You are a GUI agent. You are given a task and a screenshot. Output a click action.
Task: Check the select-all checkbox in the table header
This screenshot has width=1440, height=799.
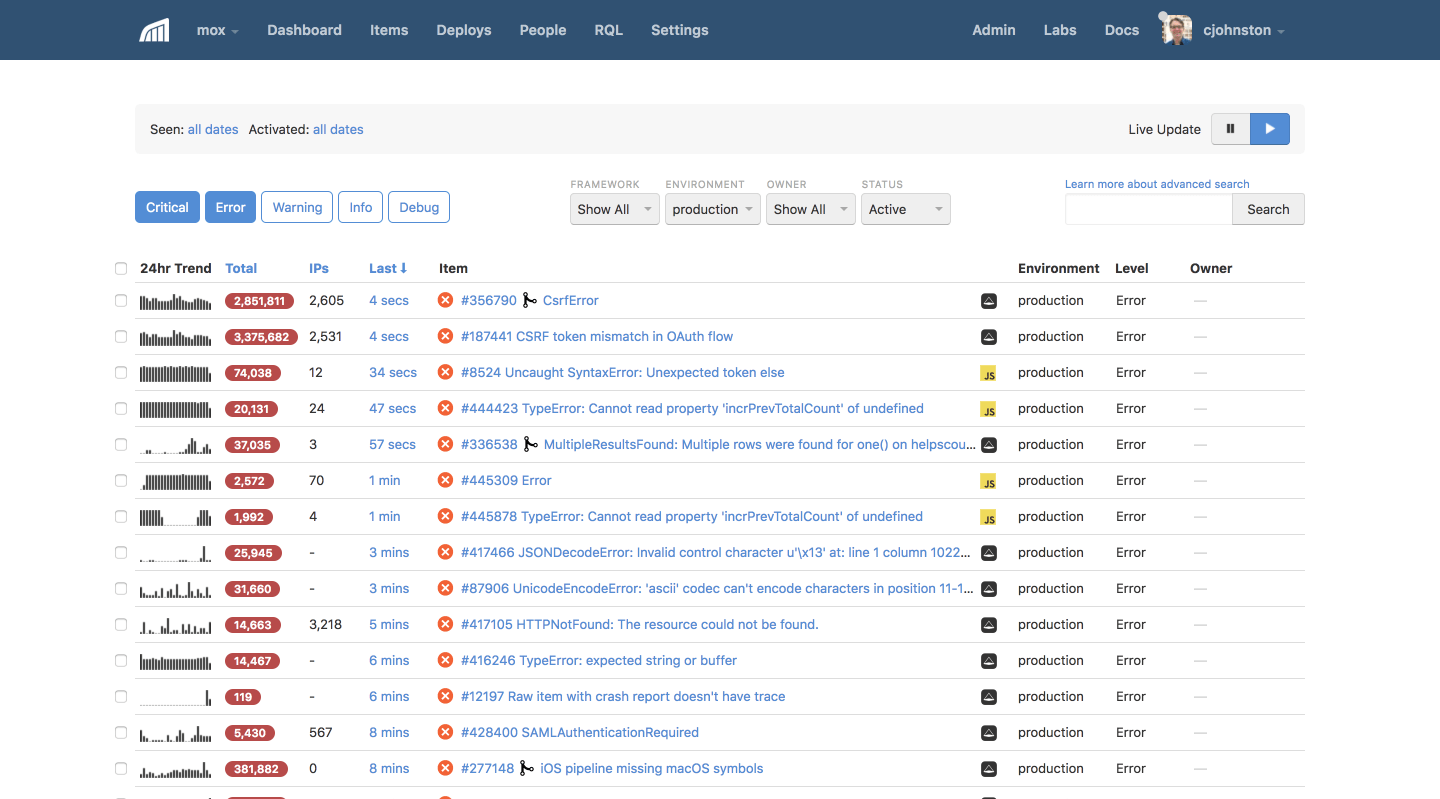point(121,268)
